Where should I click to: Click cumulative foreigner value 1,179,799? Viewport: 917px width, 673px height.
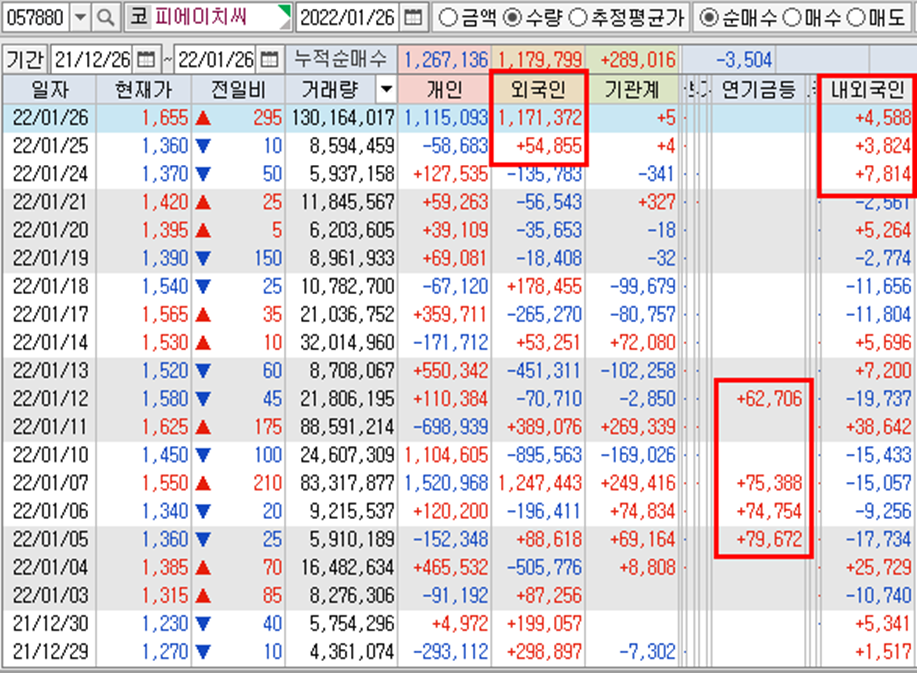click(539, 60)
